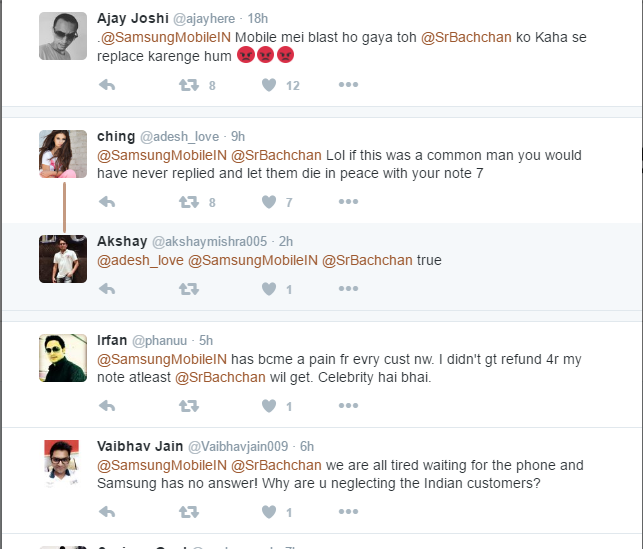
Task: Like Irfan's tweet about refund
Action: coord(269,406)
